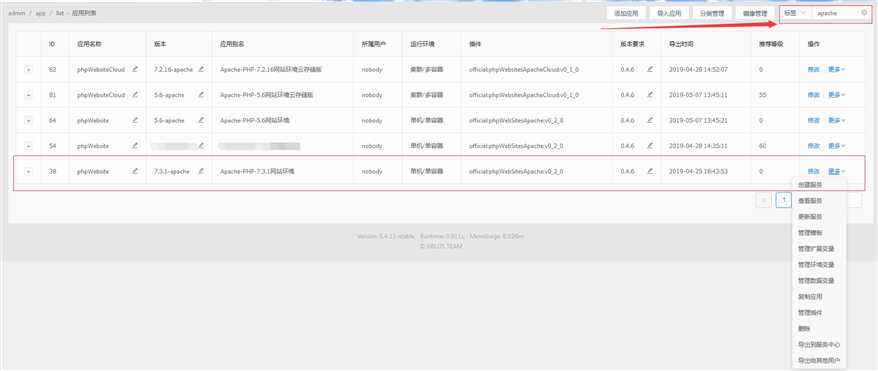Go to previous page arrow in pagination

[763, 200]
